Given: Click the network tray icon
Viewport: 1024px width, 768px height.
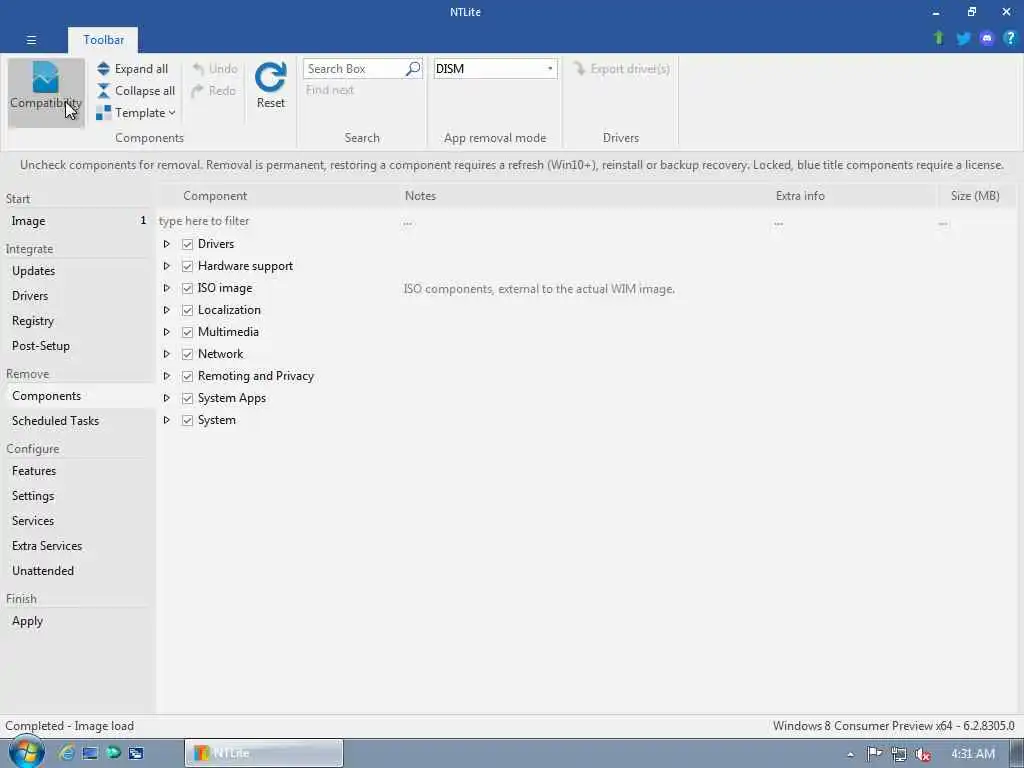Looking at the screenshot, I should (x=899, y=754).
